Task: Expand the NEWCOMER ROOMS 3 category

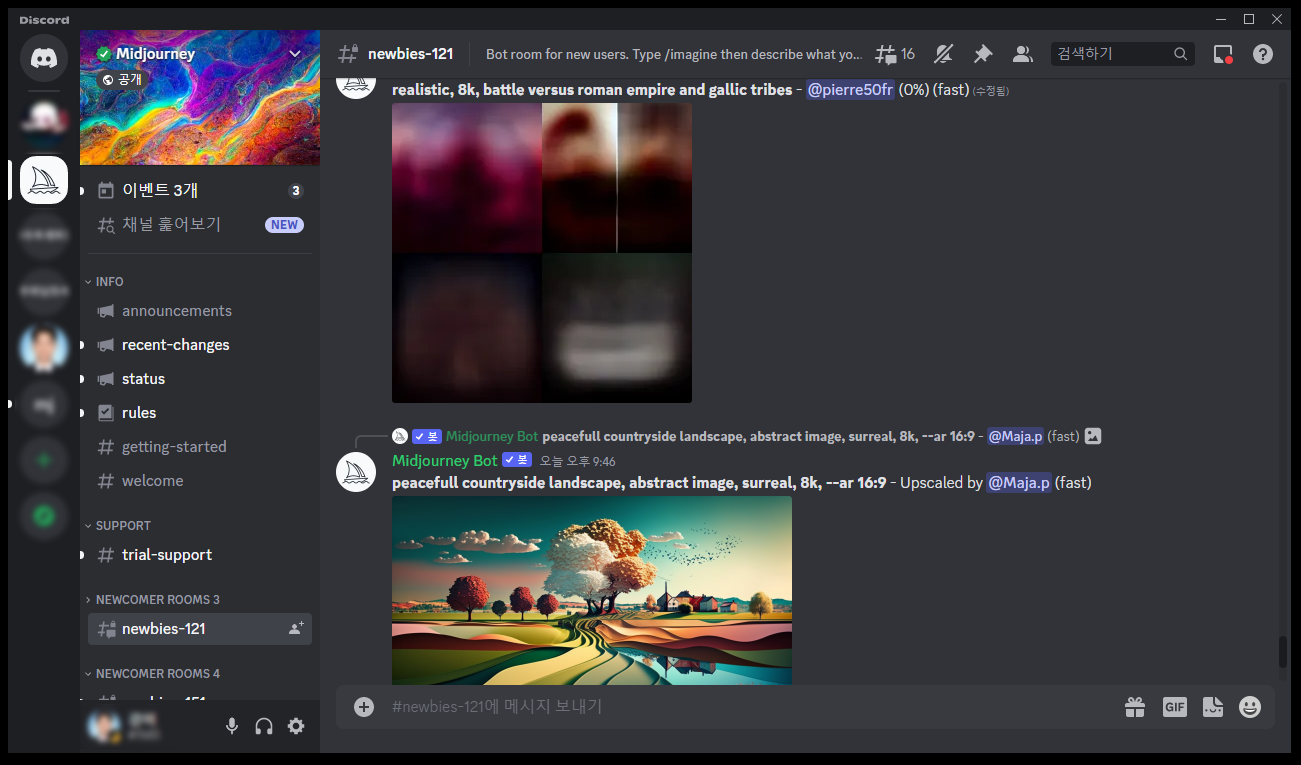Action: pos(152,600)
